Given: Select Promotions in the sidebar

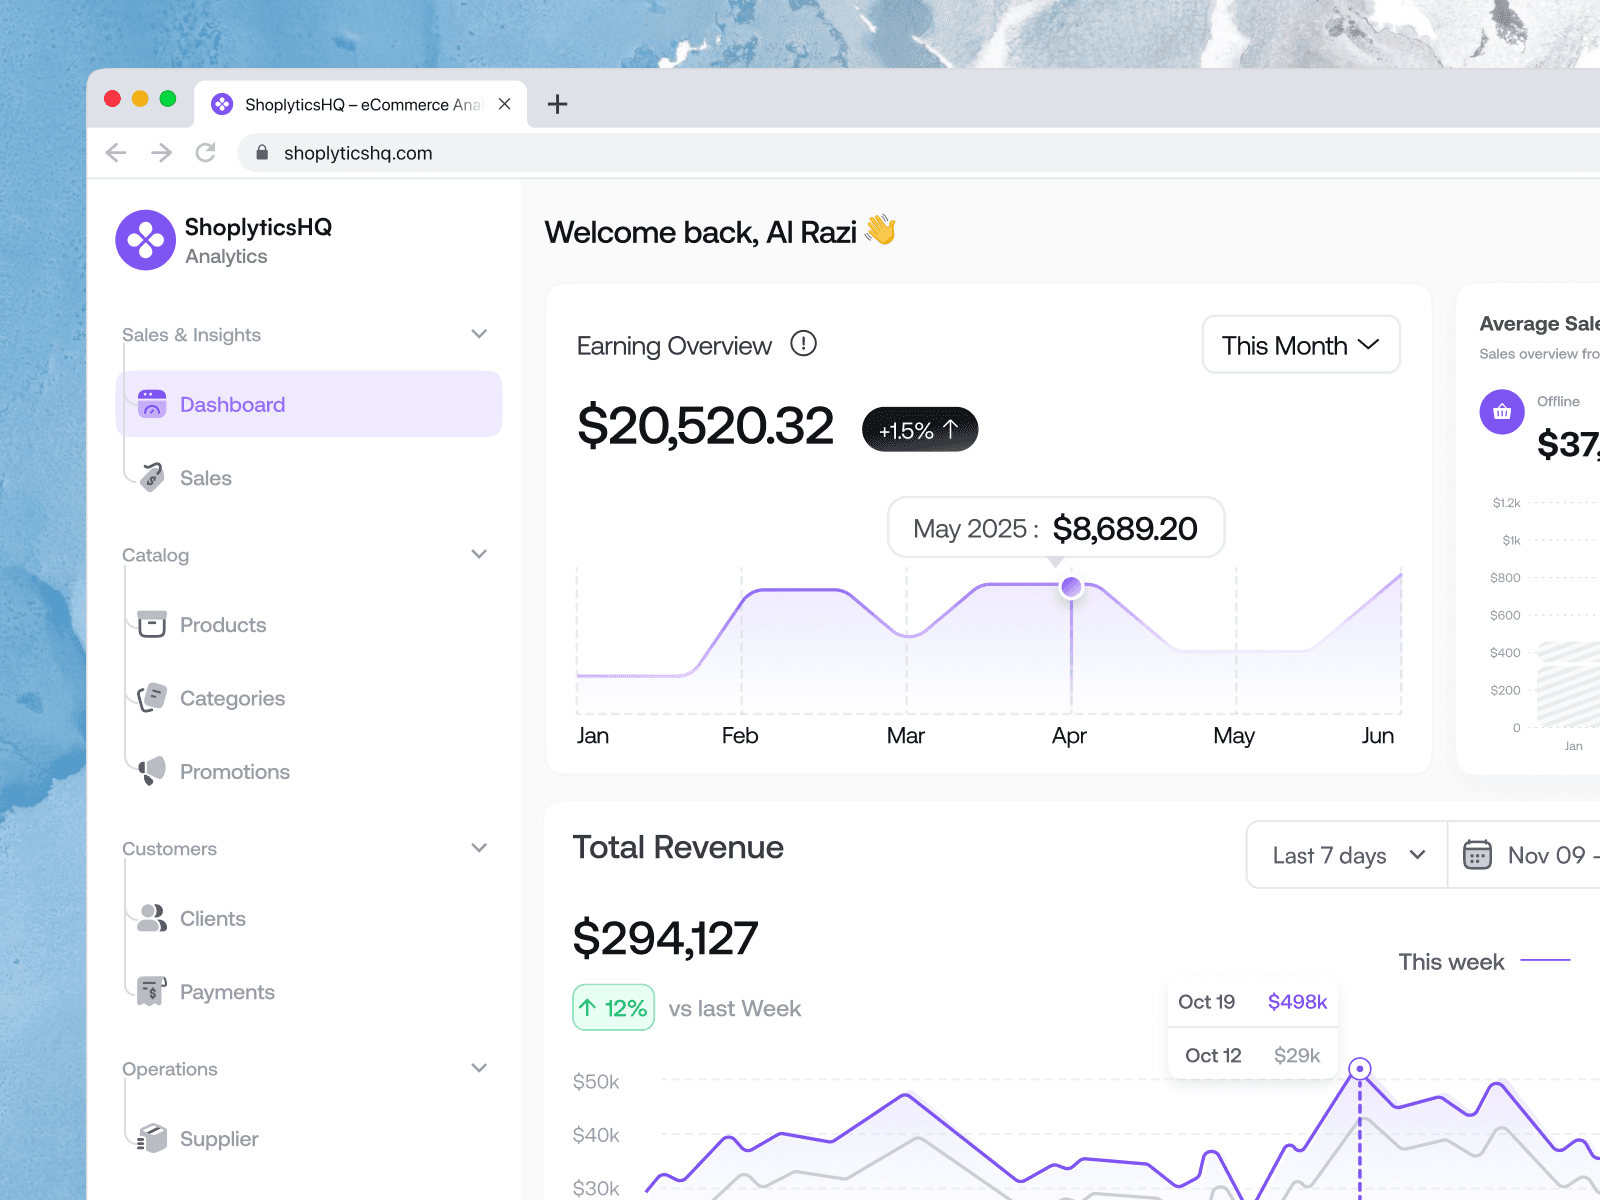Looking at the screenshot, I should (234, 771).
